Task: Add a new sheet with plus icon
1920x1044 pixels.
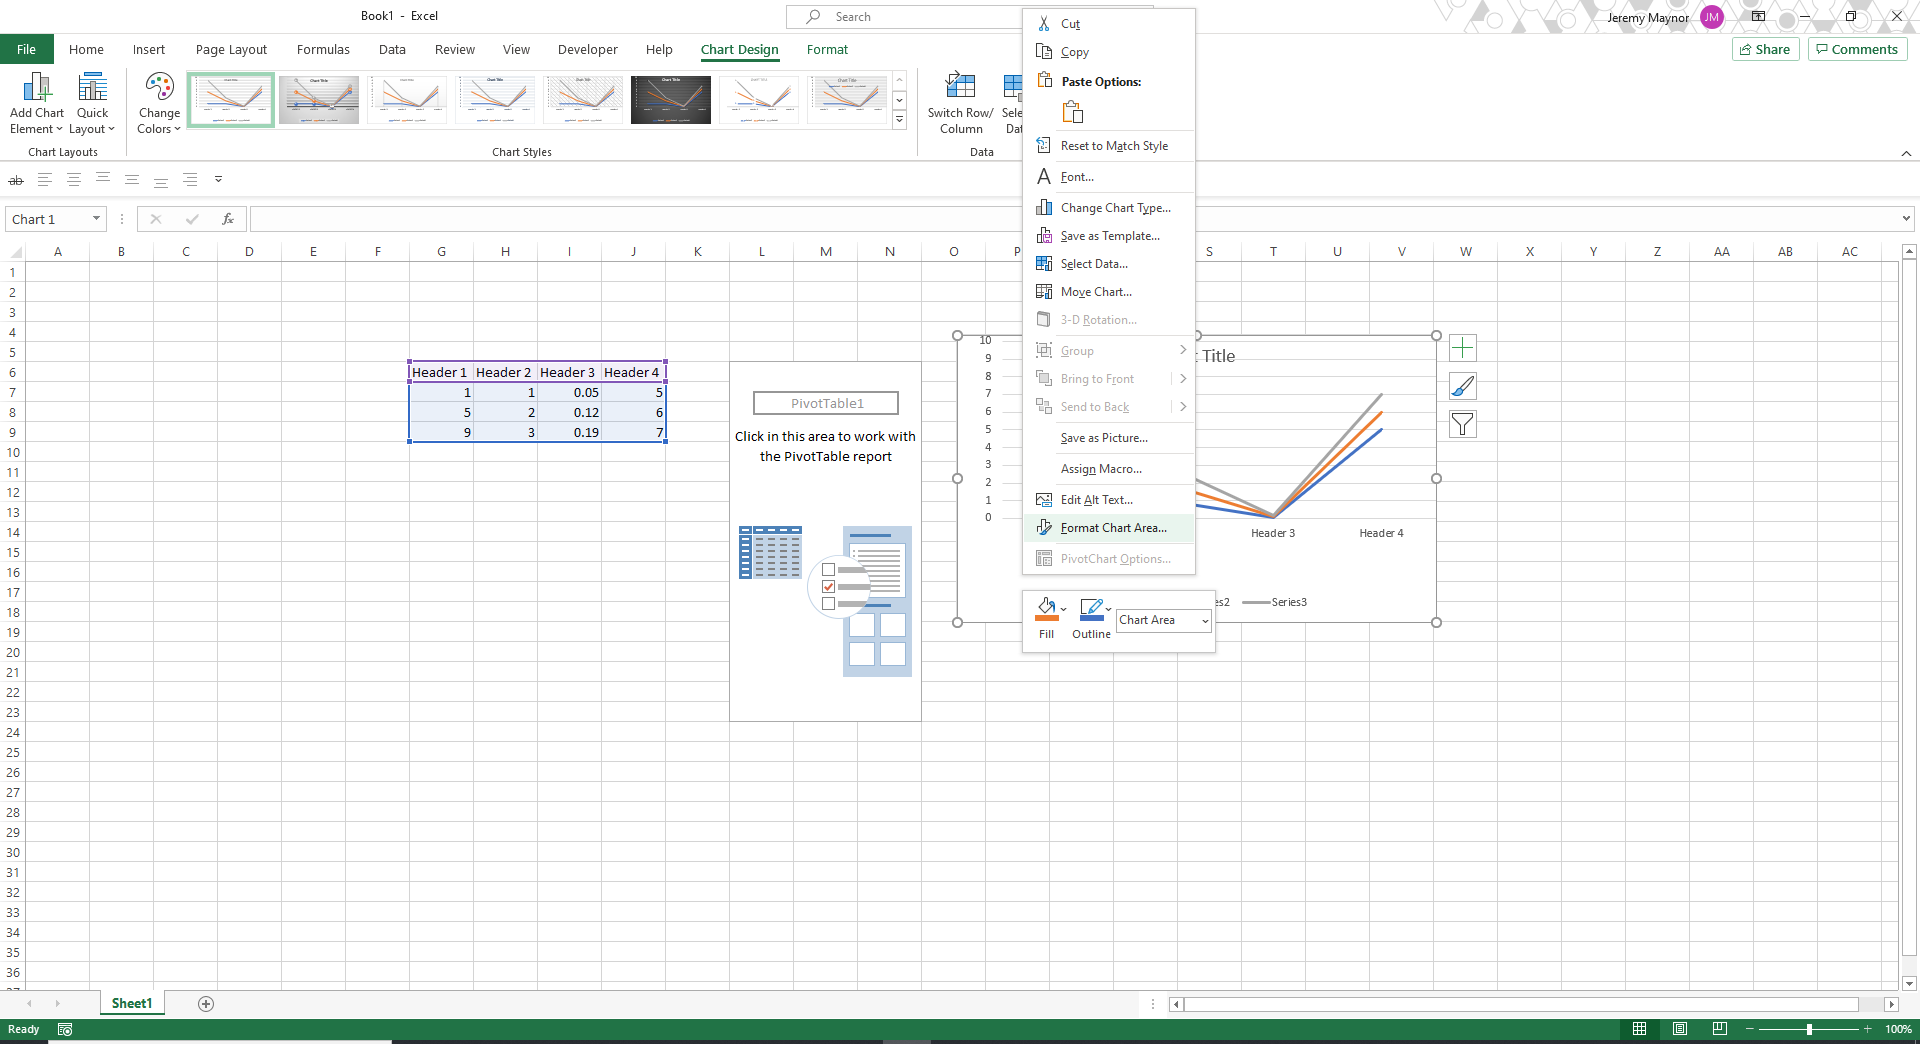Action: (x=206, y=1004)
